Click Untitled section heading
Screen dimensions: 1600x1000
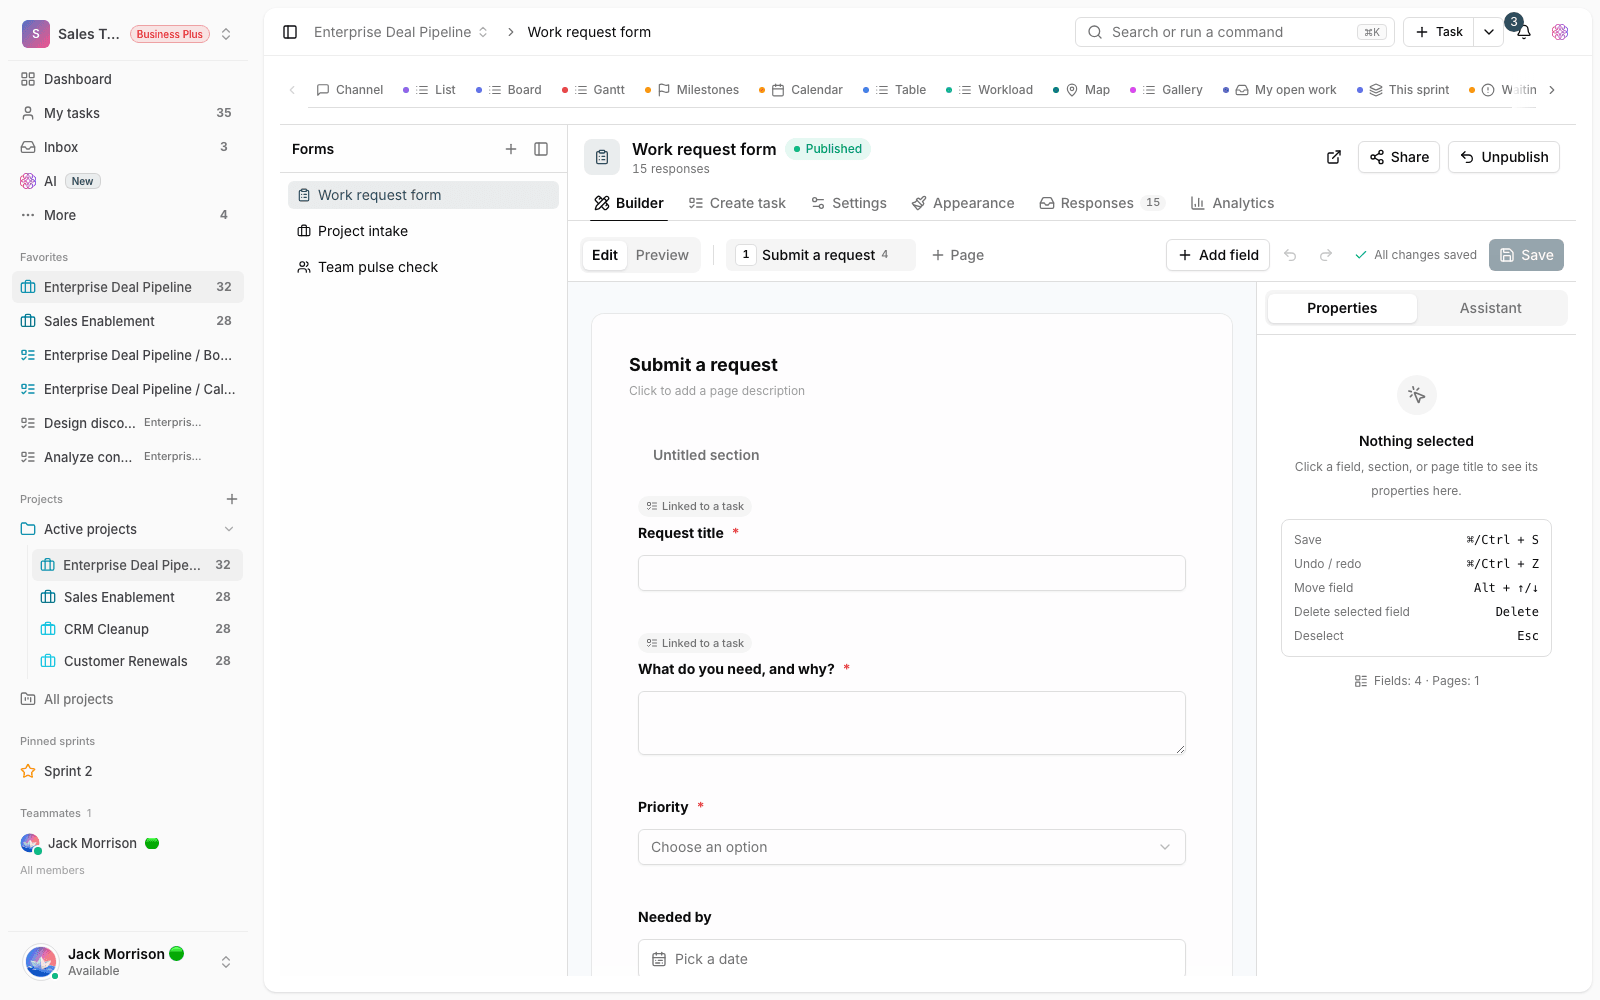(x=706, y=455)
